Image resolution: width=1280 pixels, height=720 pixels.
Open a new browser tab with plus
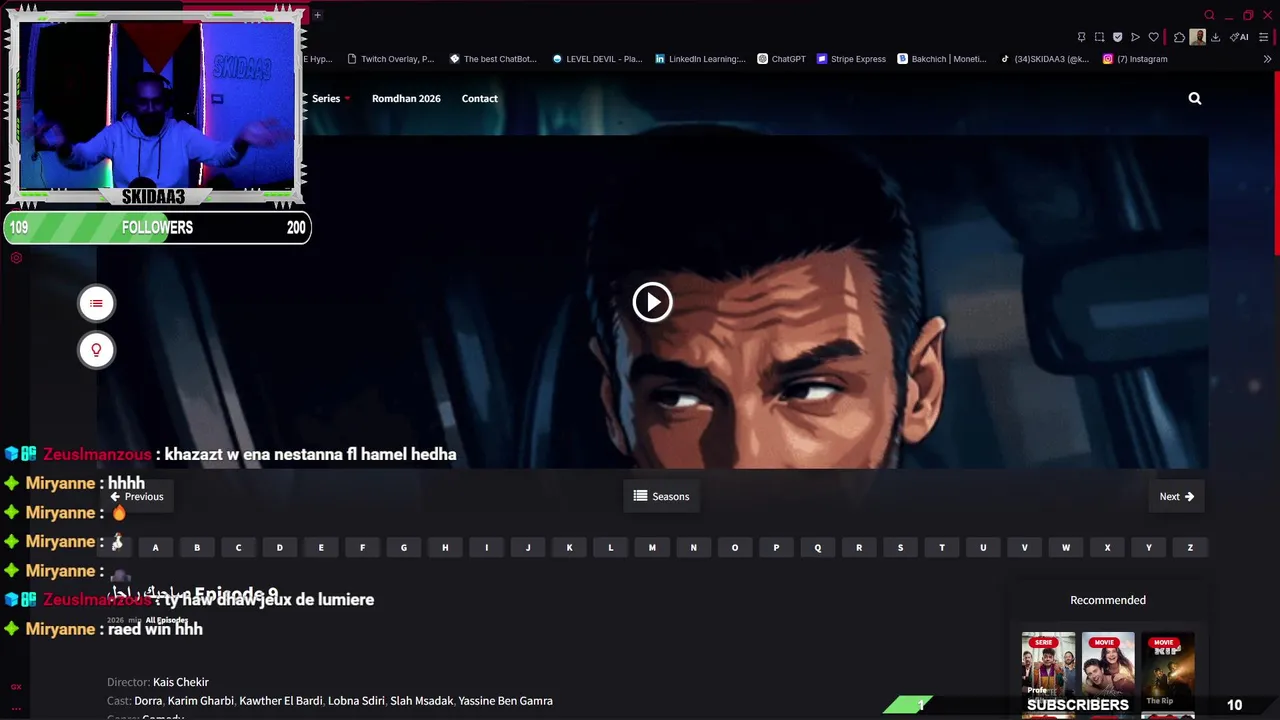coord(317,15)
